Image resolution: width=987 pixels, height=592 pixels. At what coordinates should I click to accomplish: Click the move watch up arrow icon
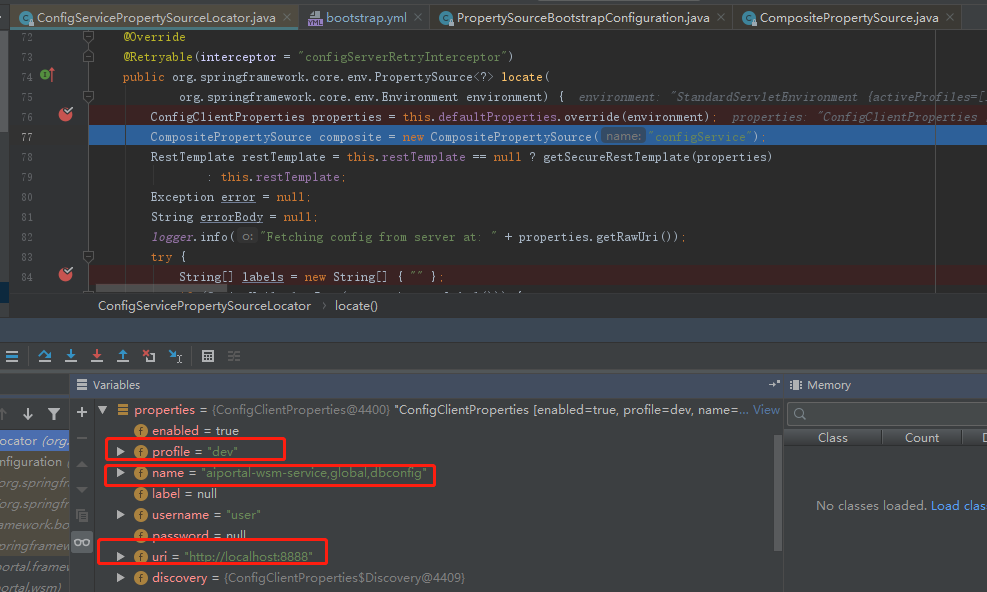82,464
